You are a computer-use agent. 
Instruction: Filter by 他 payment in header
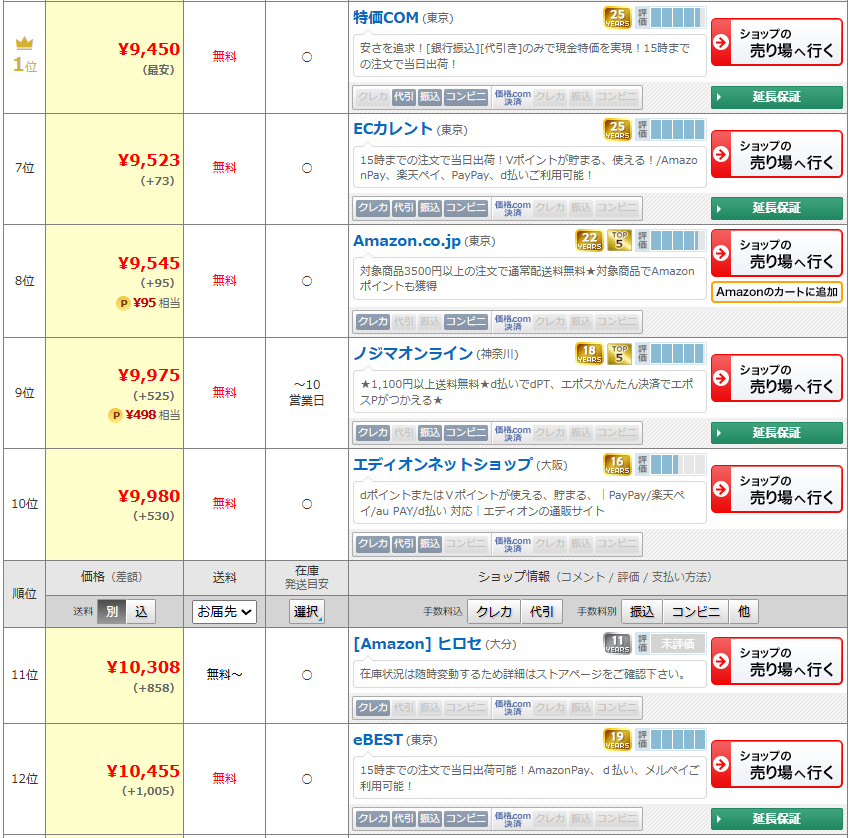point(744,611)
